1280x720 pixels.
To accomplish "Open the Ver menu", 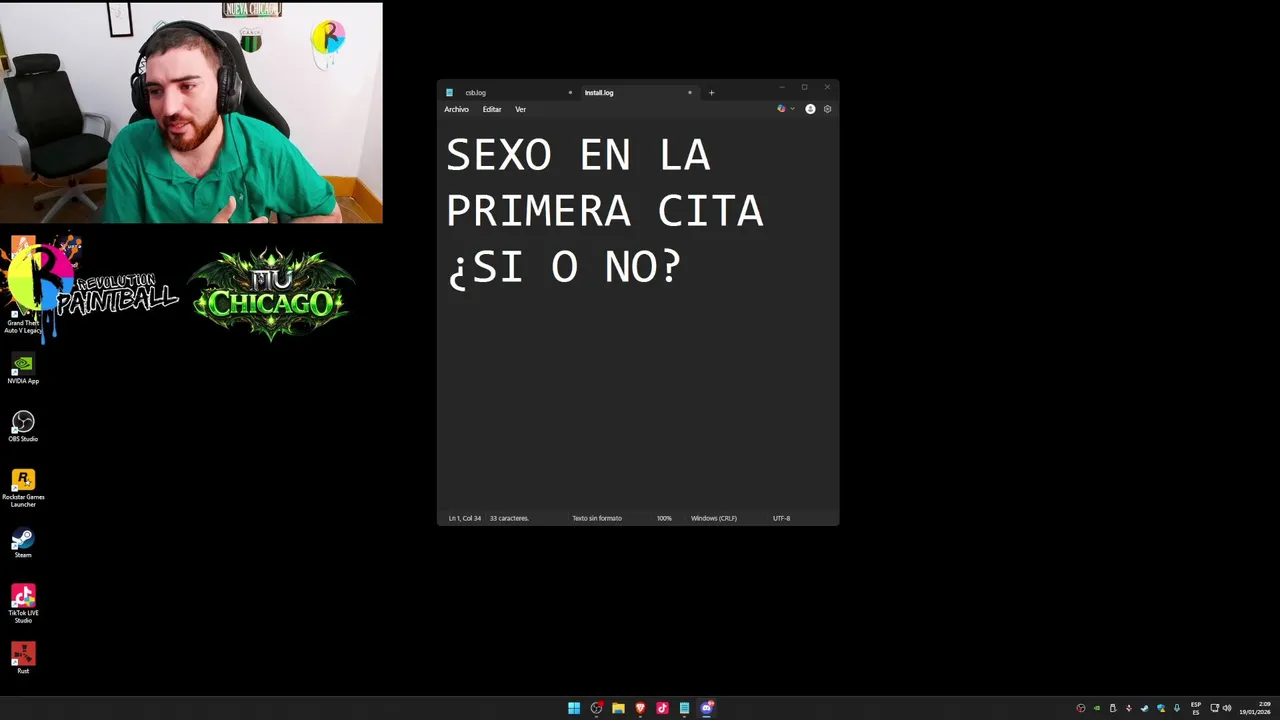I will tap(520, 109).
